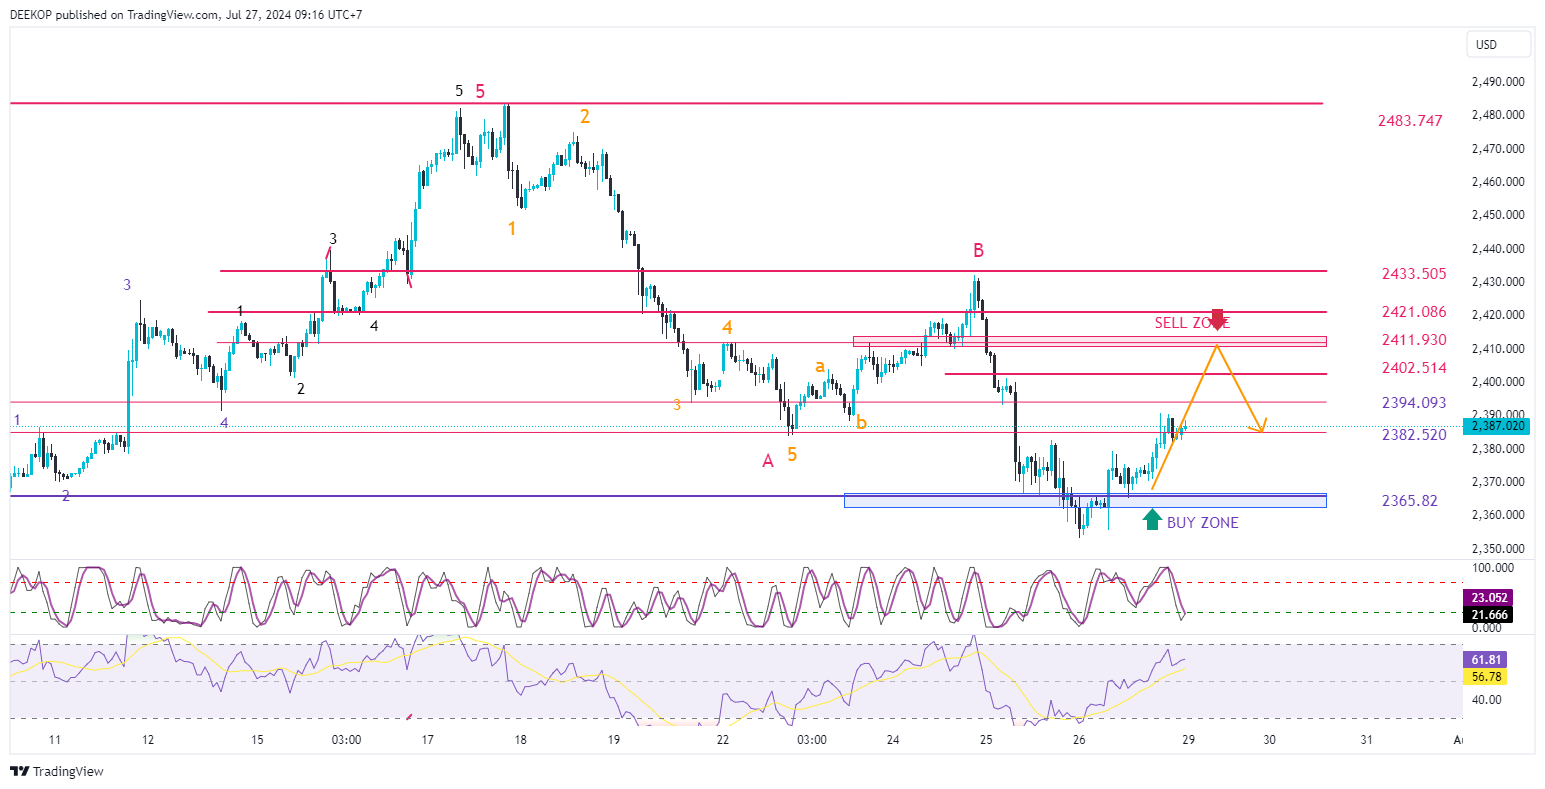Select the 2411.930 level label
Image resolution: width=1545 pixels, height=789 pixels.
coord(1414,340)
